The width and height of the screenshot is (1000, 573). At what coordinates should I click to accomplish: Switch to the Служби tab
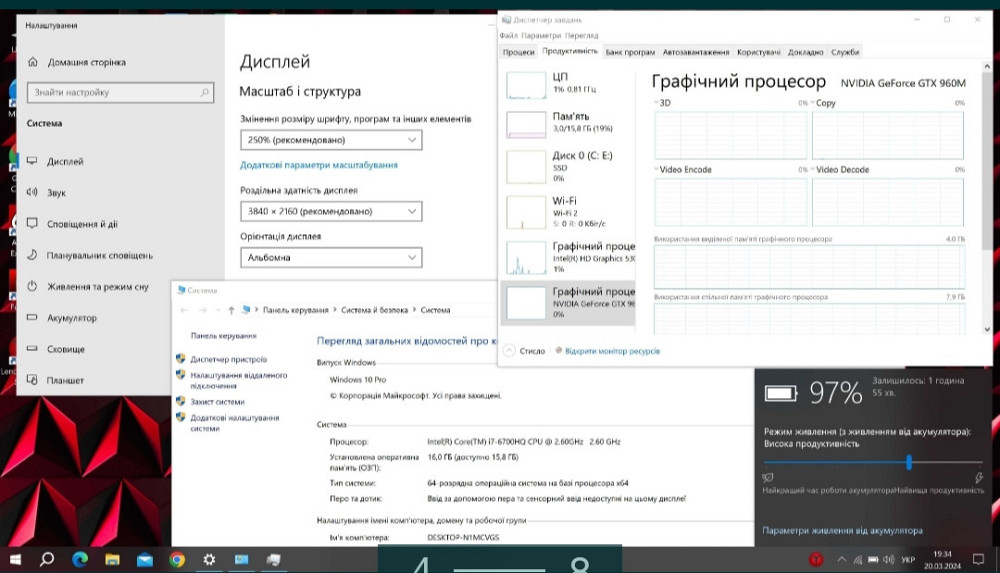point(845,52)
